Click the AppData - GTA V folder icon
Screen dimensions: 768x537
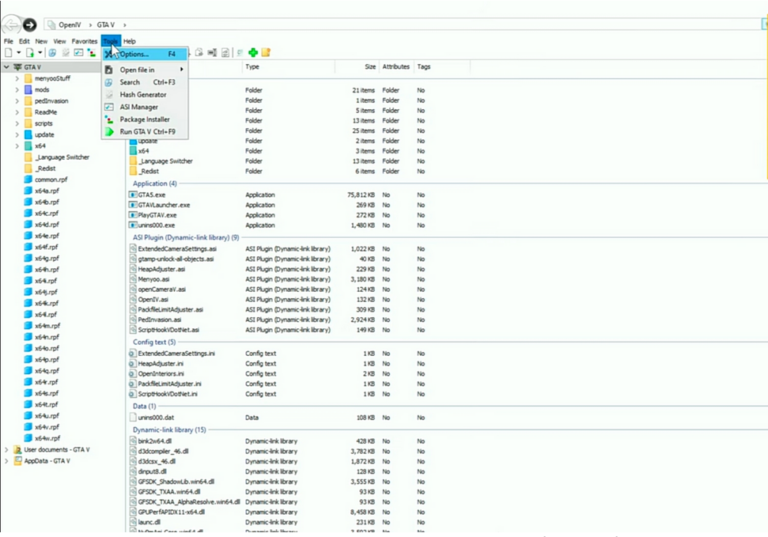tap(18, 461)
